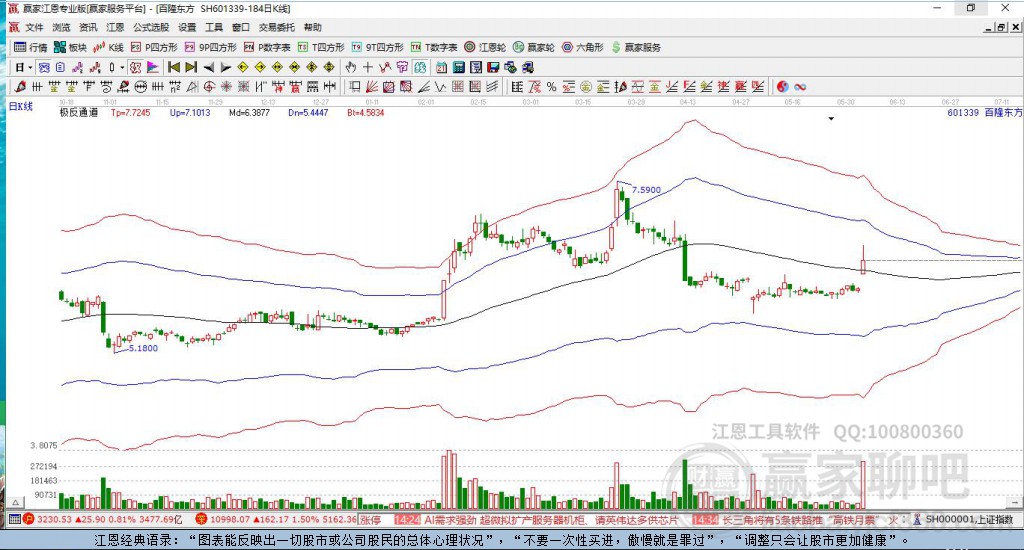Click SH000001 上证指数 in status bar
1024x550 pixels.
point(969,519)
